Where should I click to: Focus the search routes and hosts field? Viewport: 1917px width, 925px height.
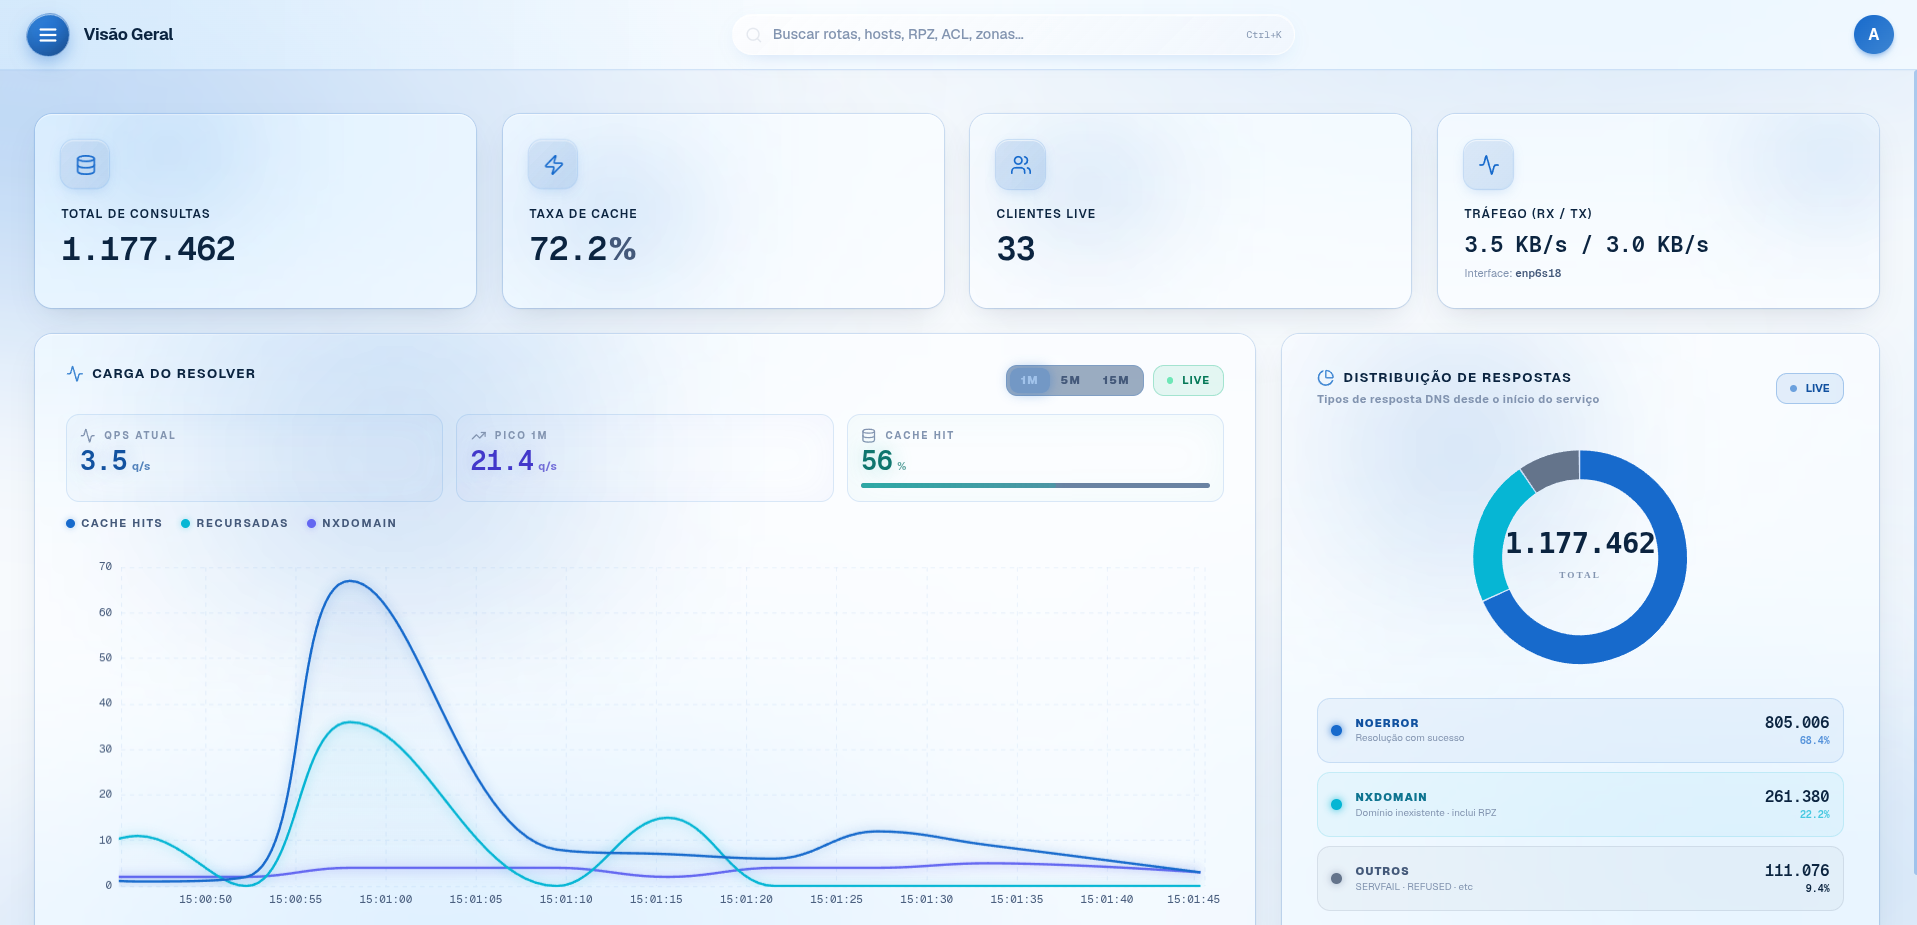coord(1013,35)
